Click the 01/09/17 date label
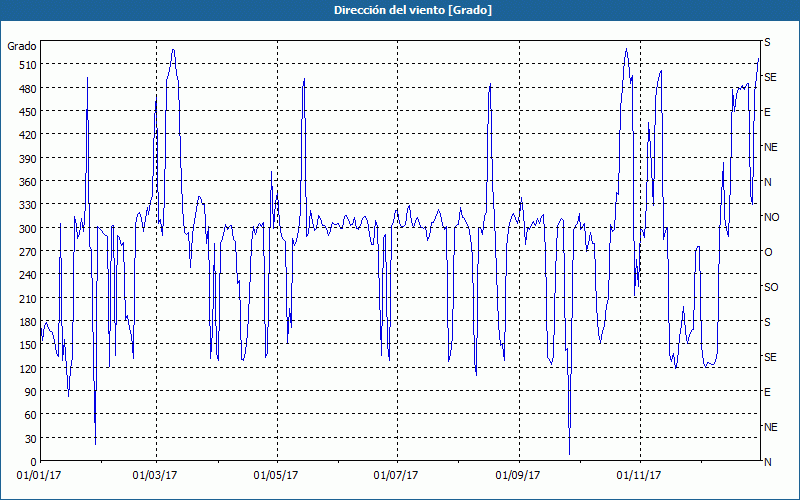This screenshot has width=800, height=500. [518, 476]
